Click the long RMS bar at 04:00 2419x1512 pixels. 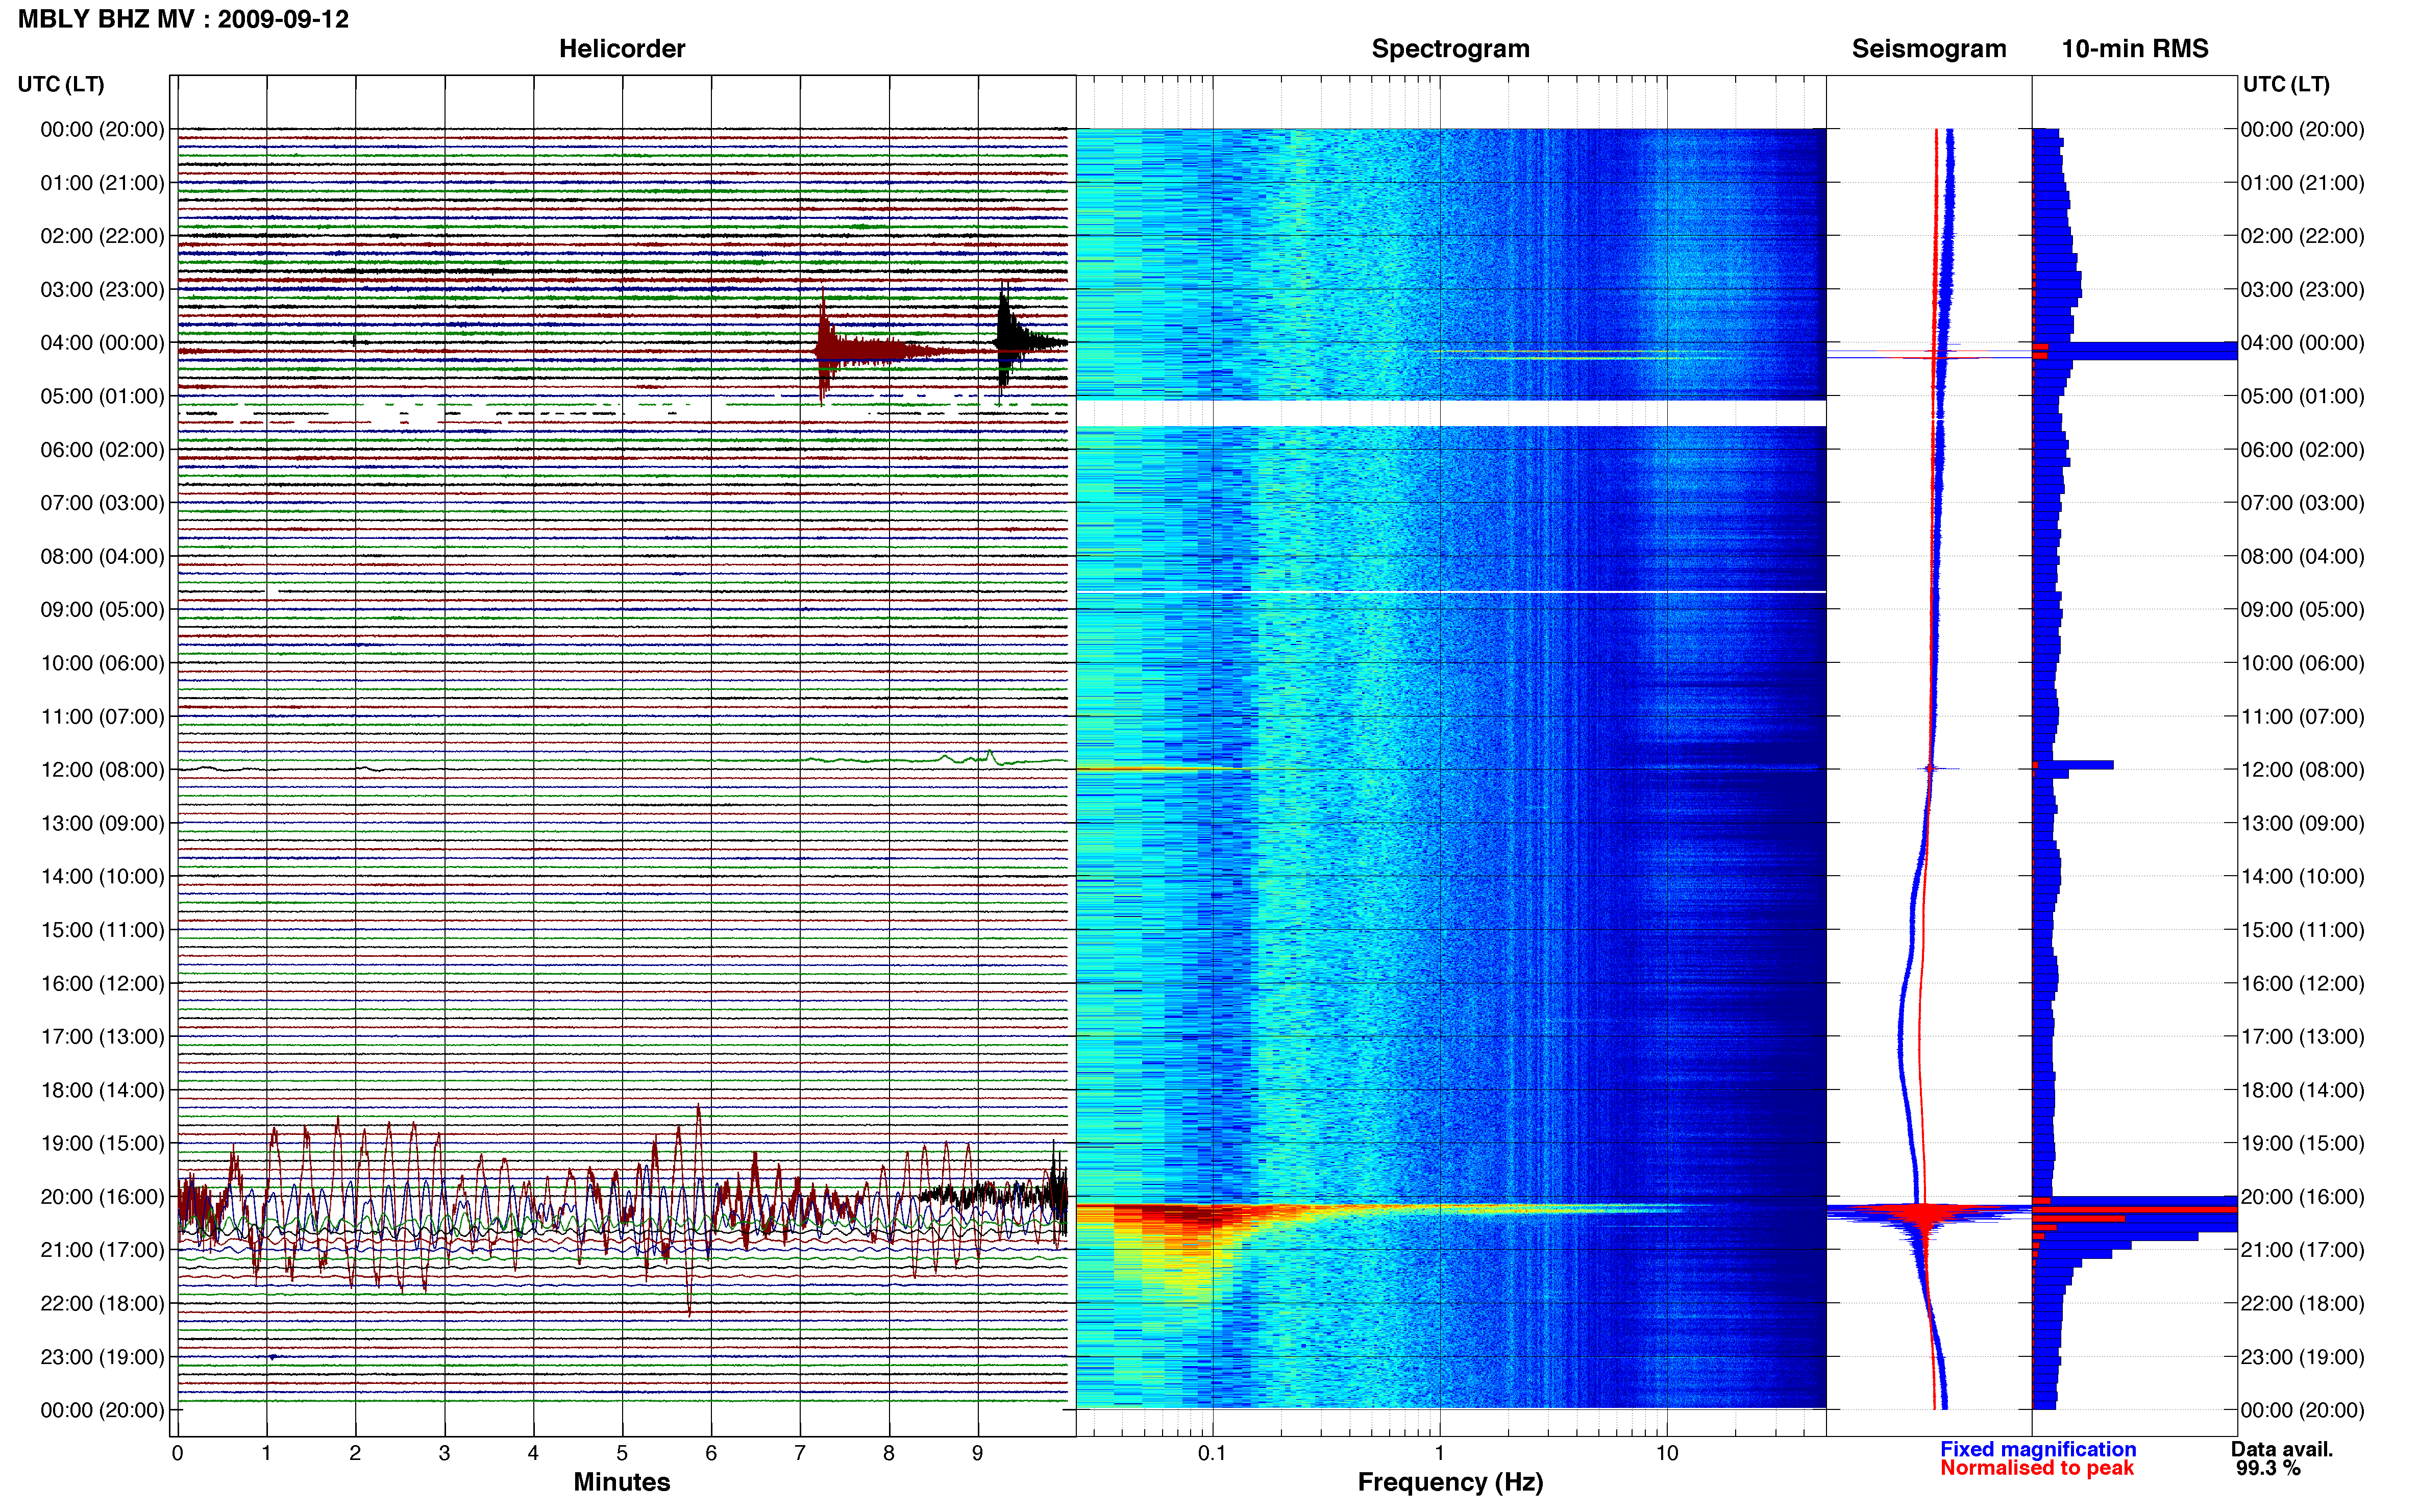[x=2136, y=351]
